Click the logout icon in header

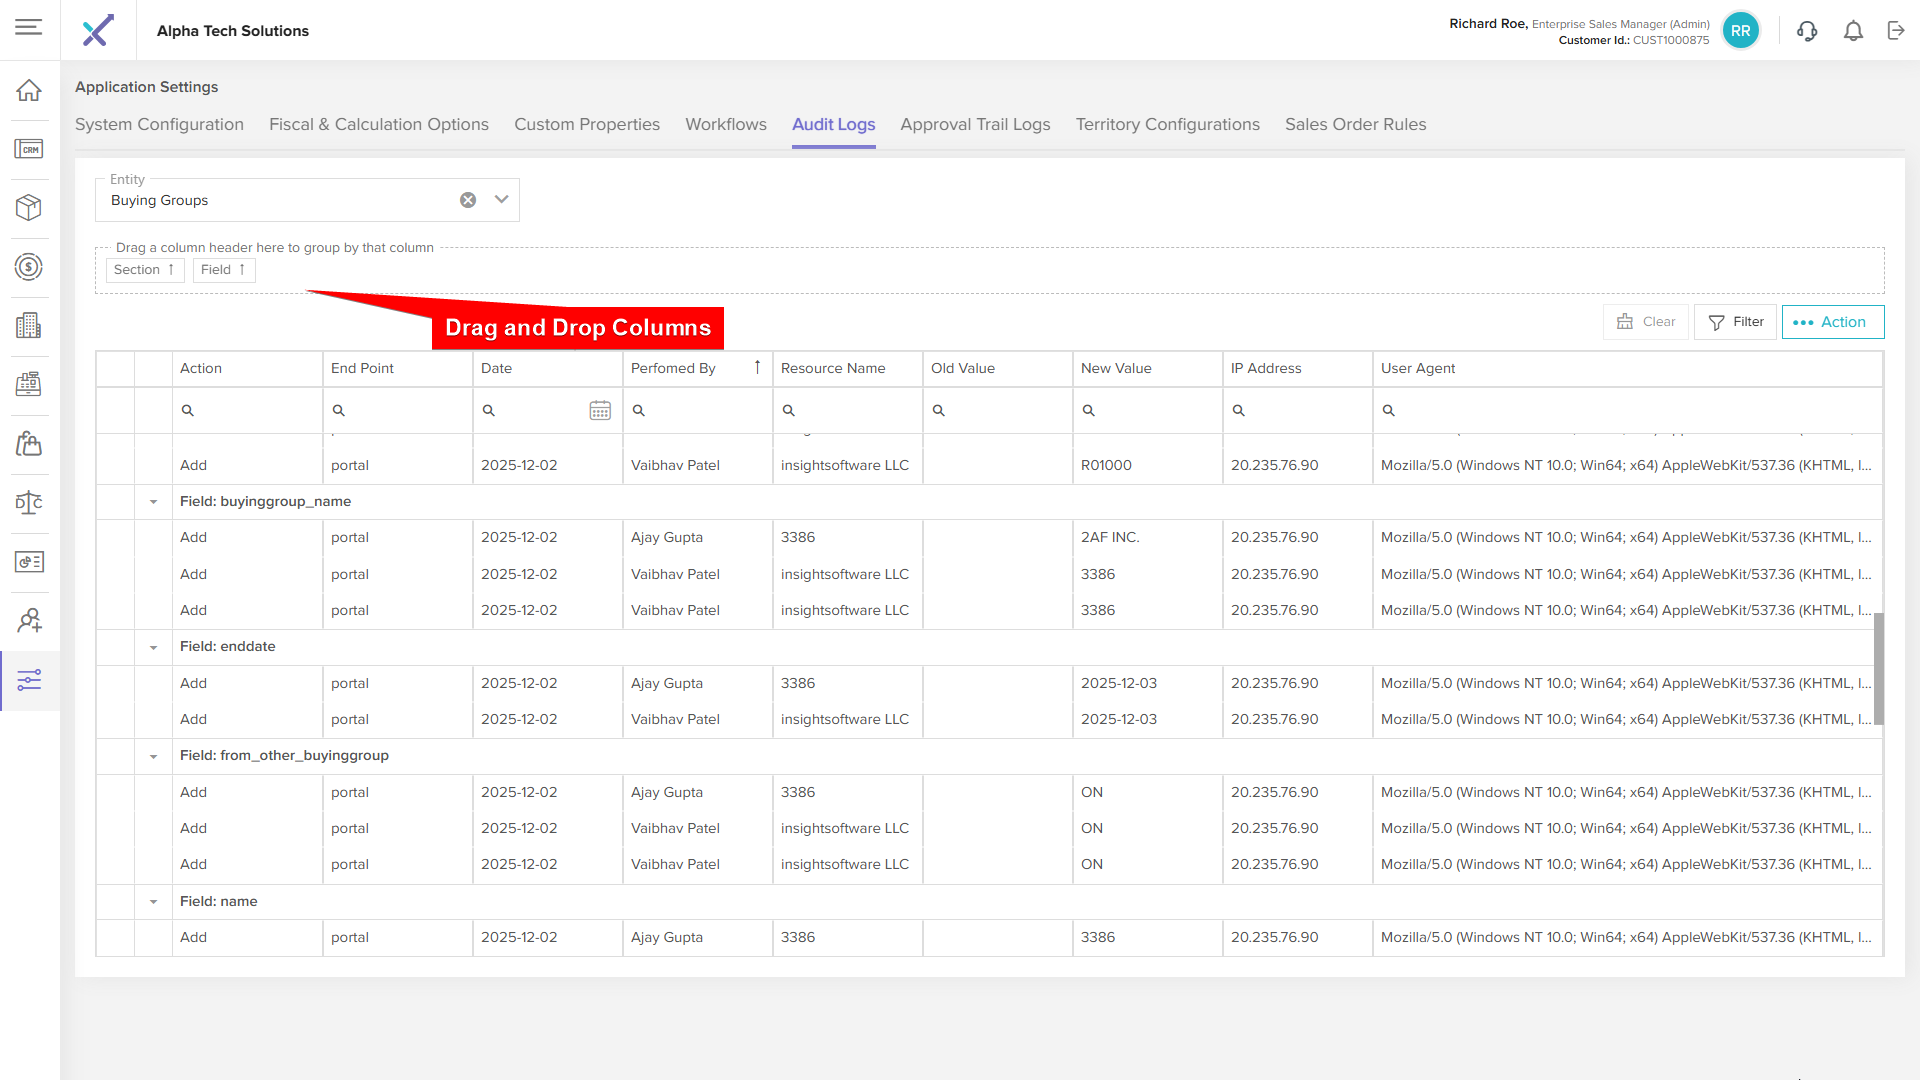point(1896,31)
